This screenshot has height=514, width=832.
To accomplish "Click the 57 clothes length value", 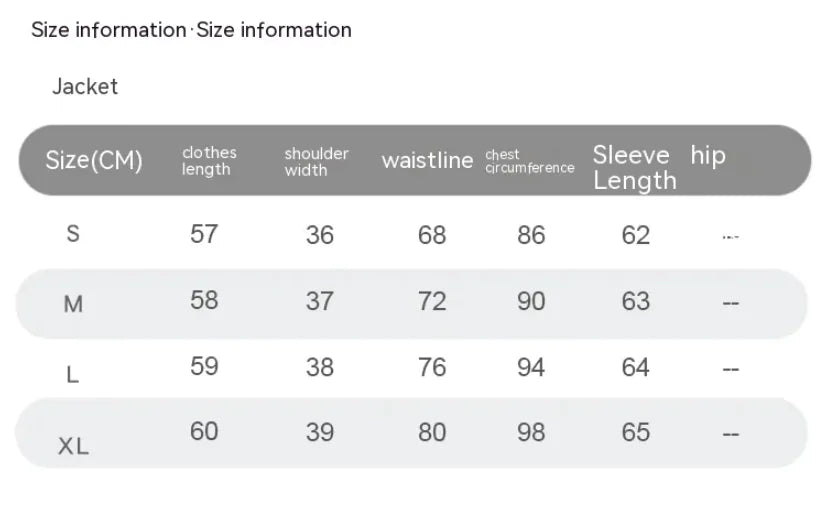I will (204, 234).
